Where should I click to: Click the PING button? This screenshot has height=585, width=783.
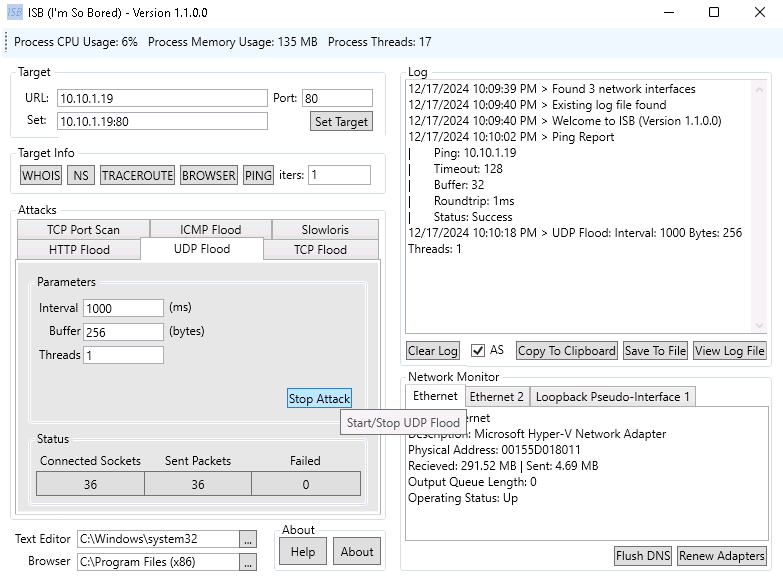point(258,175)
